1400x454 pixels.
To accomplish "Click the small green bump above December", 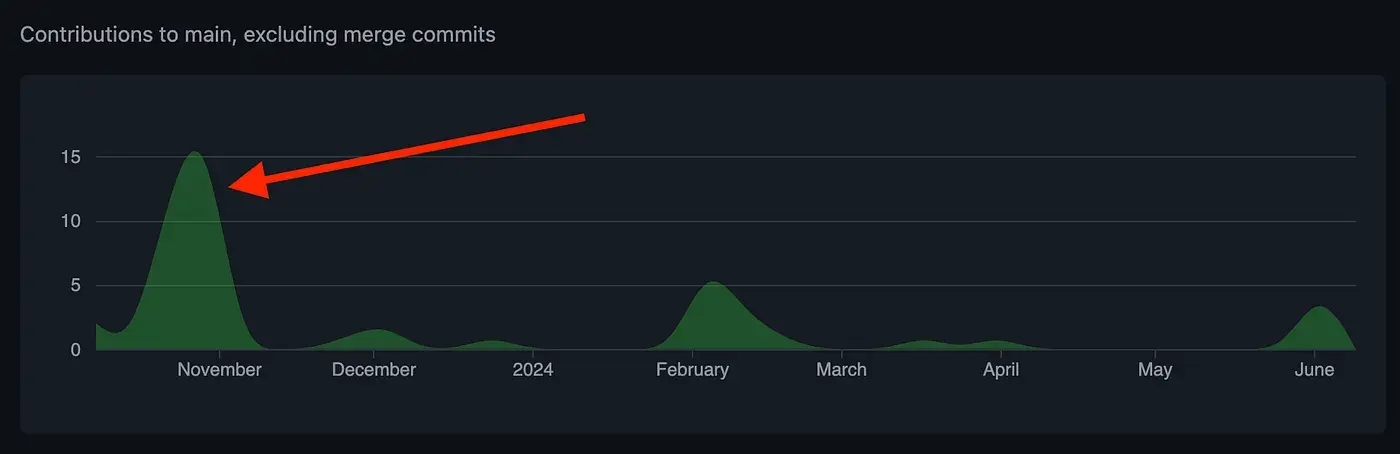I will pos(375,340).
